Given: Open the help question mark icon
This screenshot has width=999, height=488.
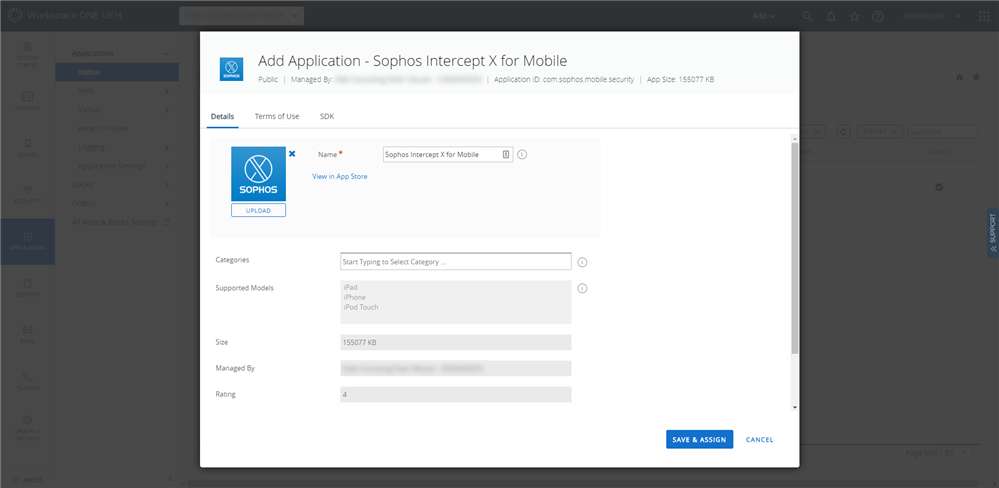Looking at the screenshot, I should point(877,16).
